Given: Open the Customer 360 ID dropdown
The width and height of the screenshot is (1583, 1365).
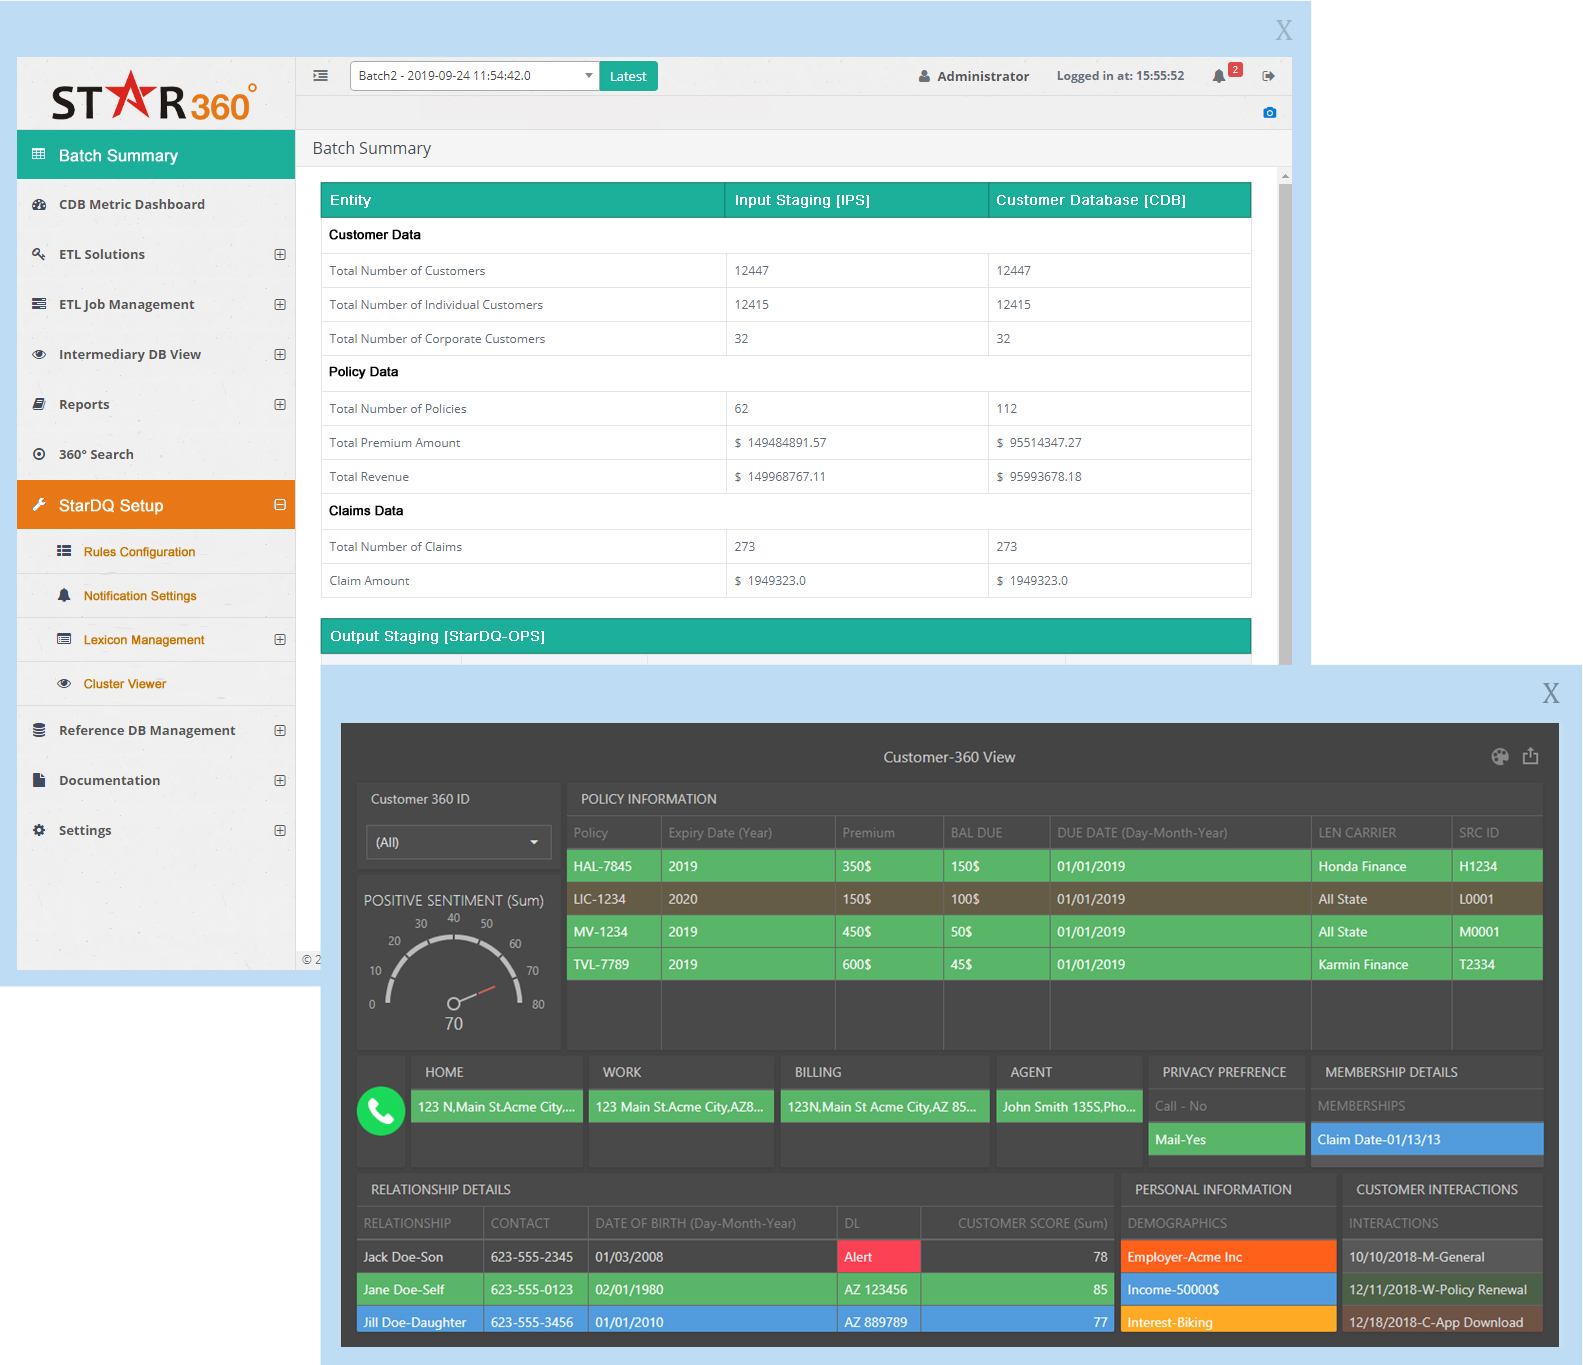Looking at the screenshot, I should [458, 843].
